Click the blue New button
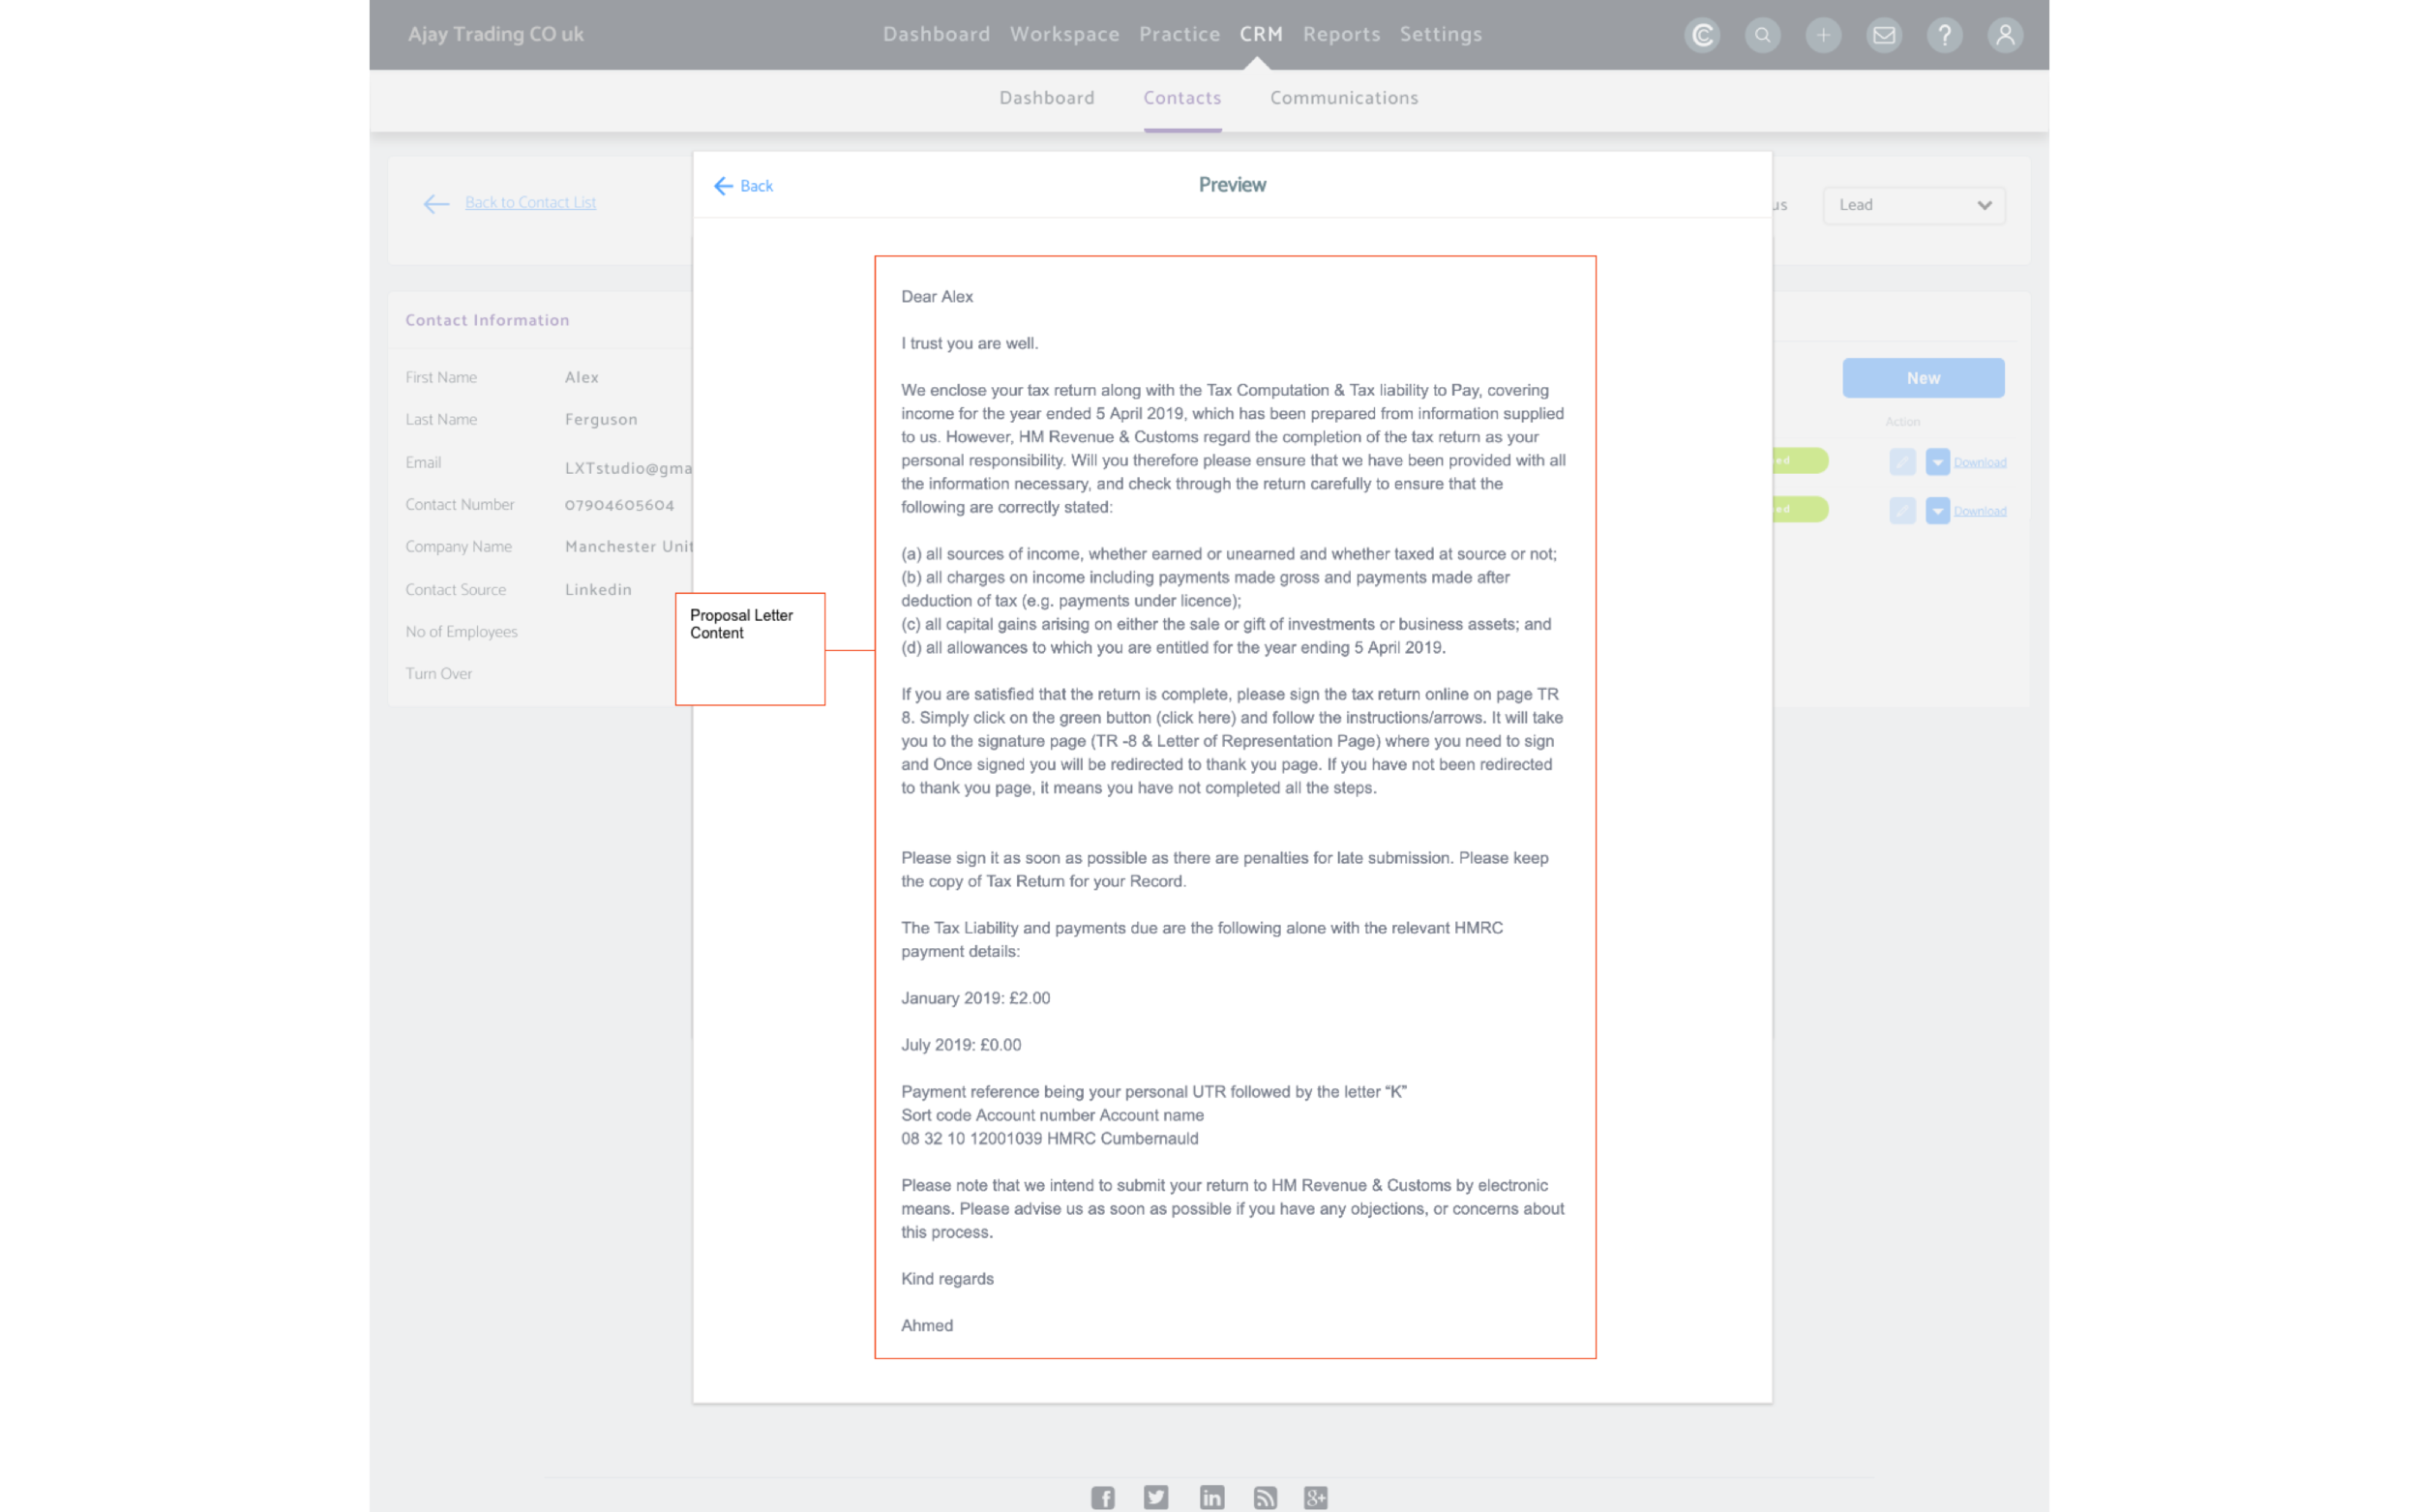The height and width of the screenshot is (1512, 2419). 1922,378
